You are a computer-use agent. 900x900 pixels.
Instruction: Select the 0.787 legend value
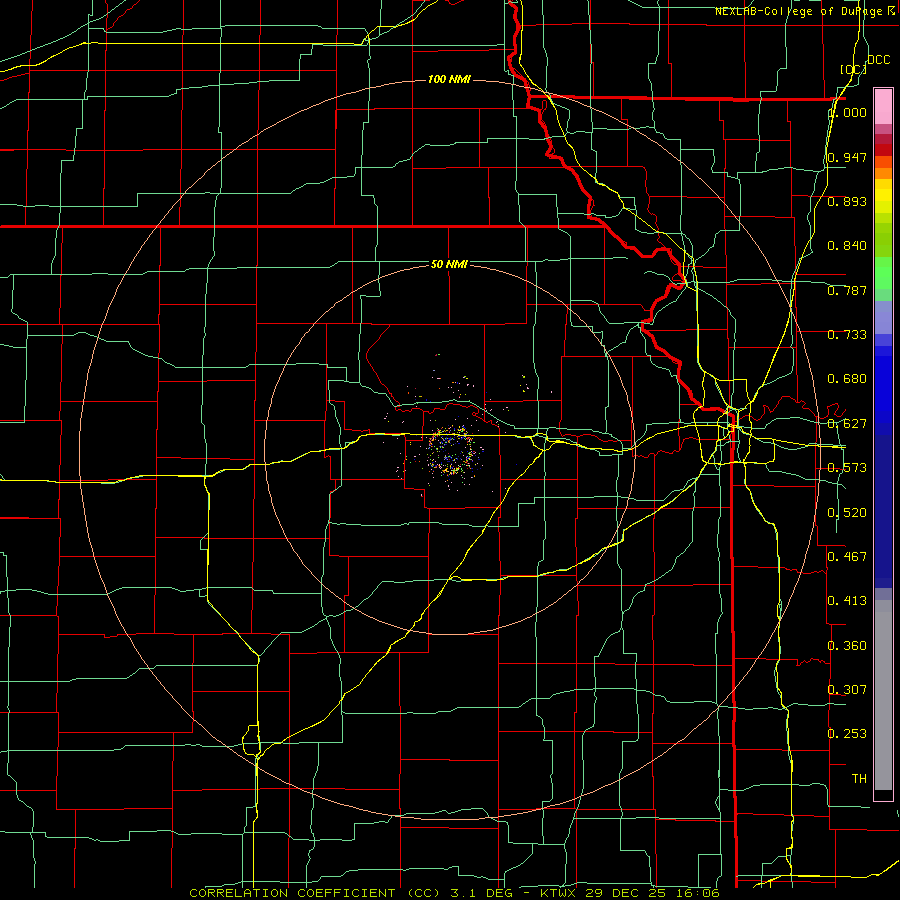click(x=847, y=290)
